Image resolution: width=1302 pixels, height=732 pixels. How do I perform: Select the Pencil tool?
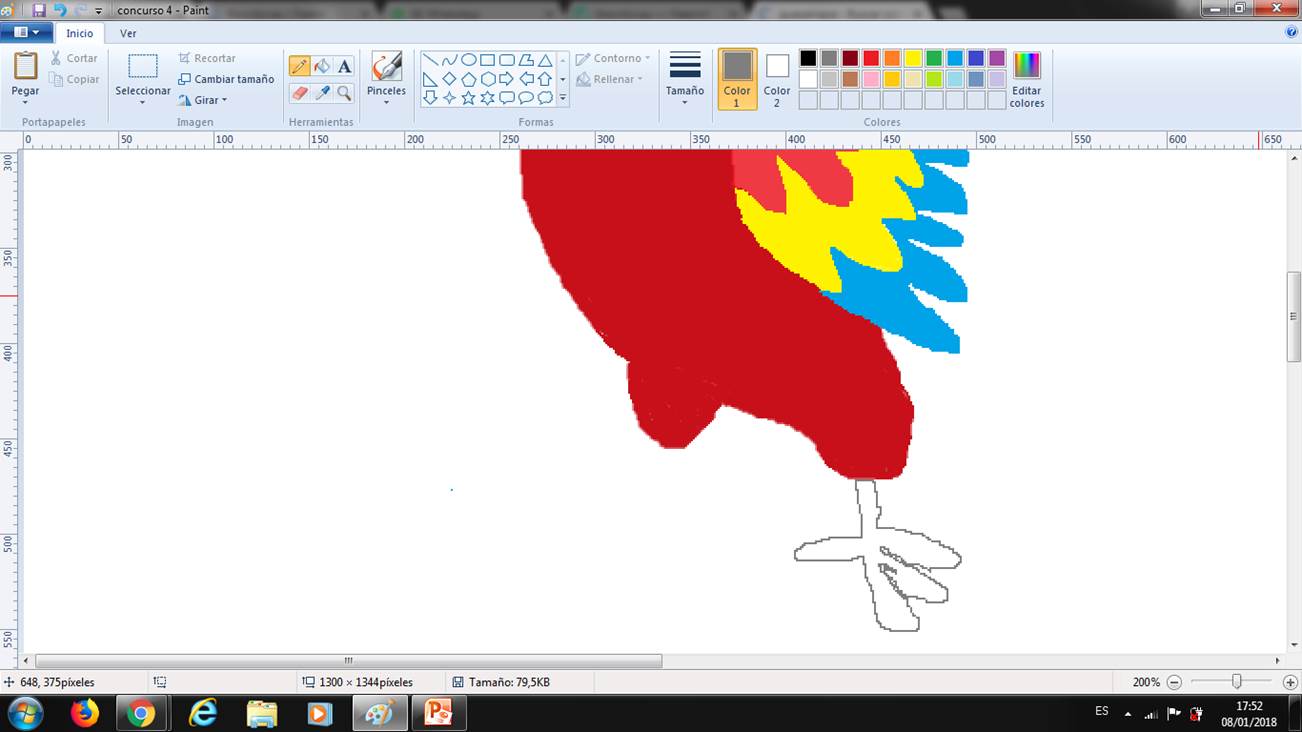(x=299, y=67)
